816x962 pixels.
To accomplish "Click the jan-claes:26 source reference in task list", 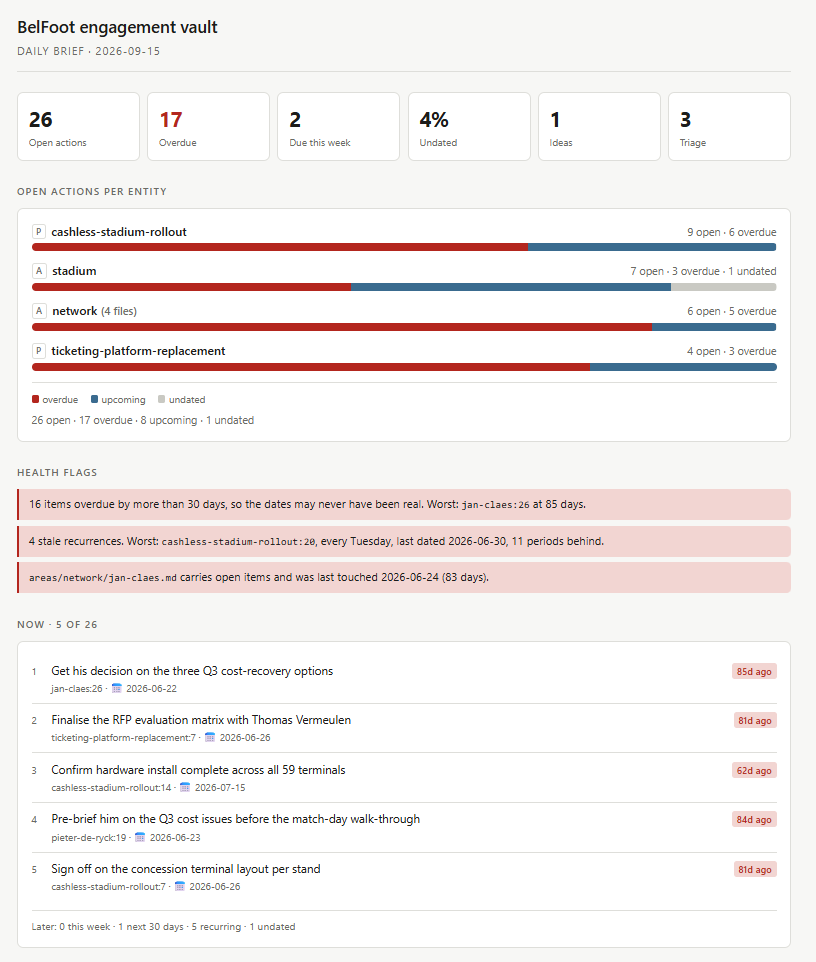I will point(77,688).
